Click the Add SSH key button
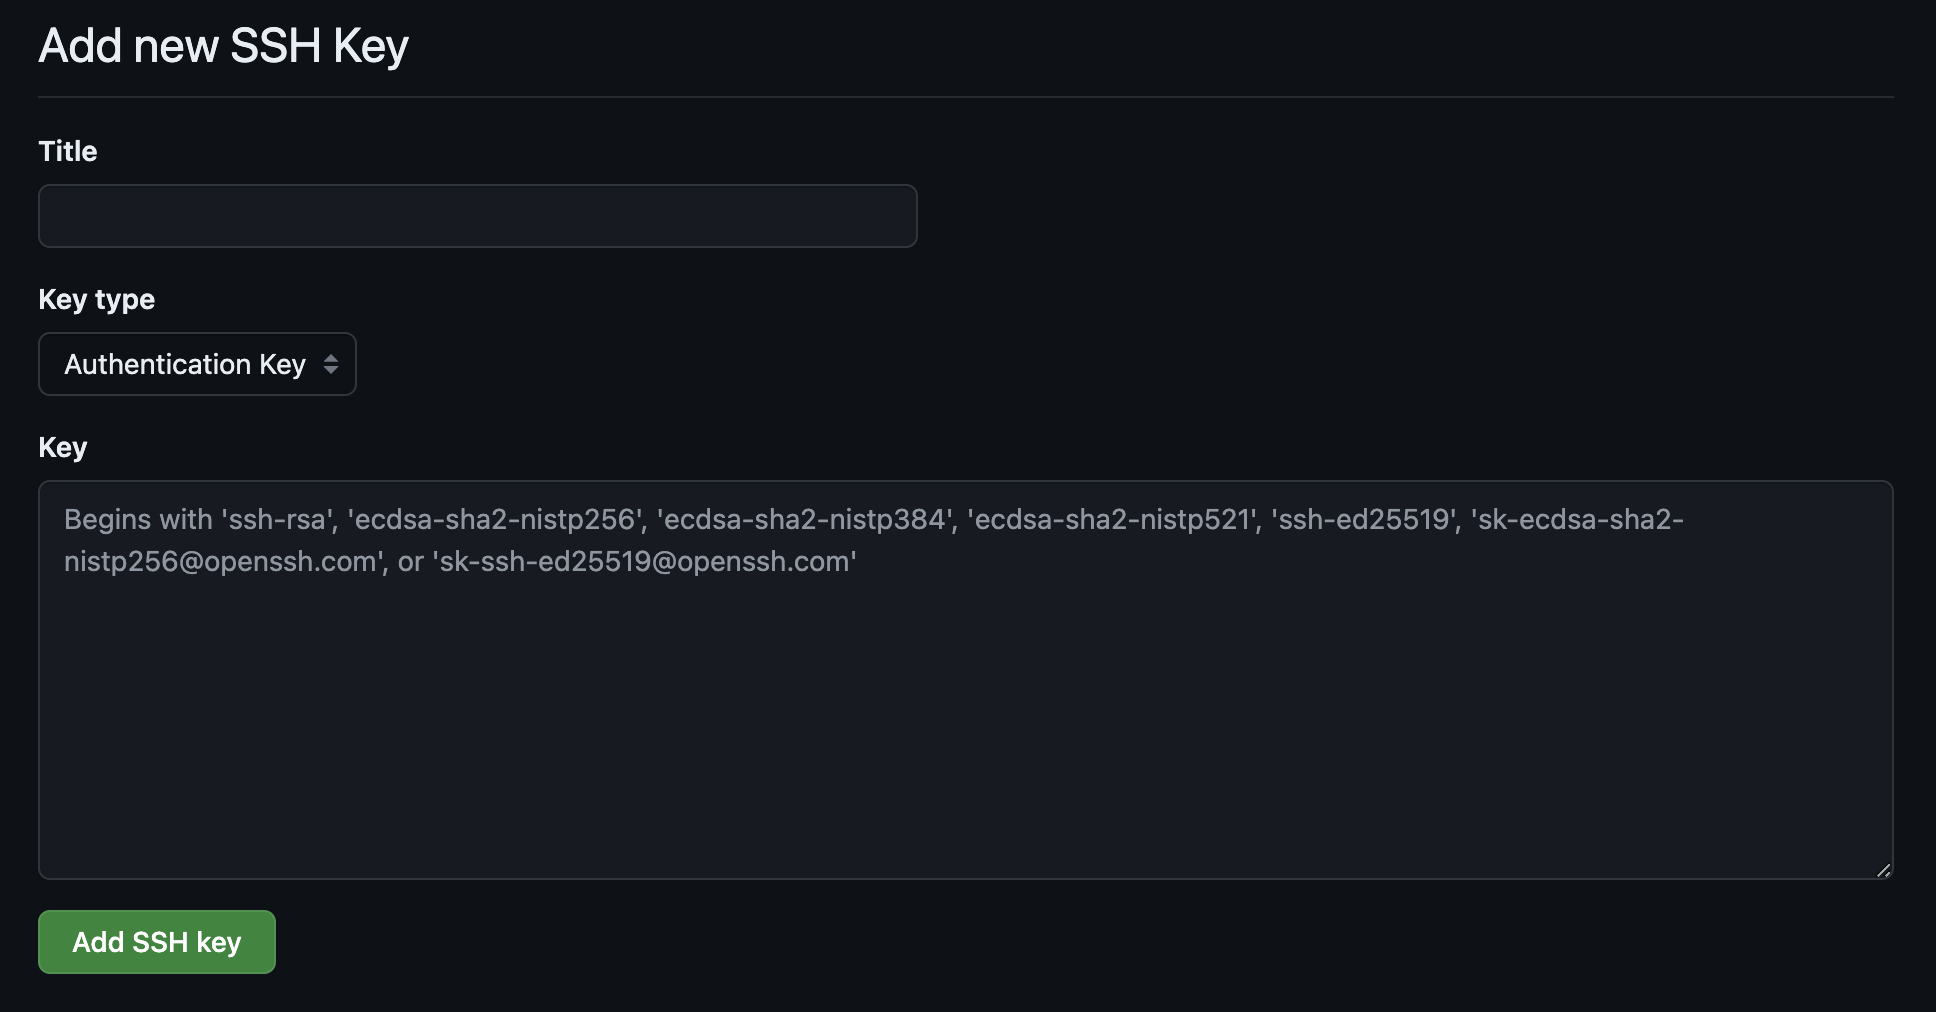The width and height of the screenshot is (1936, 1012). (157, 942)
